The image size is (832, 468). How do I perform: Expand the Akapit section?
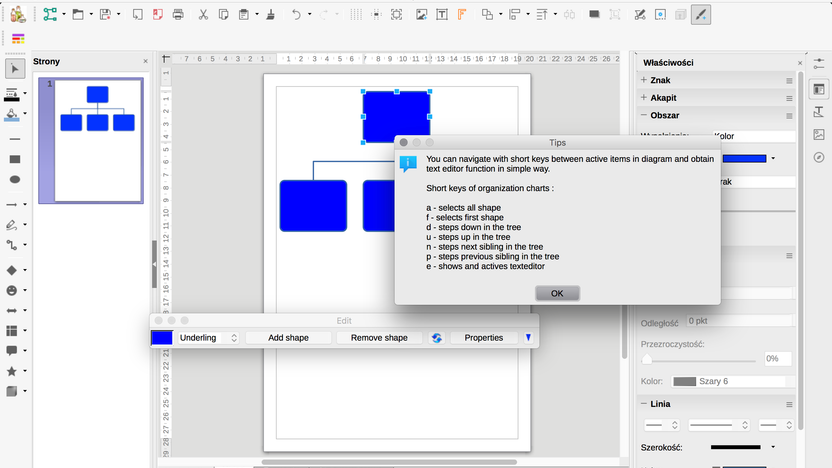(644, 98)
